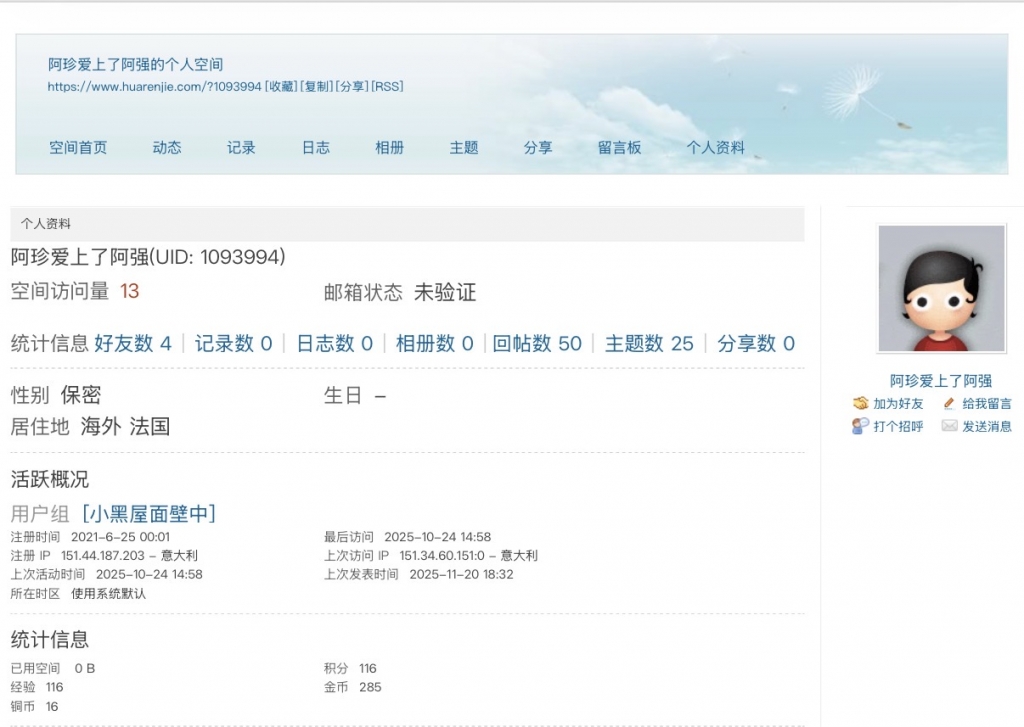Click the leave message (给我留言) pencil icon
Image resolution: width=1024 pixels, height=727 pixels.
click(949, 404)
